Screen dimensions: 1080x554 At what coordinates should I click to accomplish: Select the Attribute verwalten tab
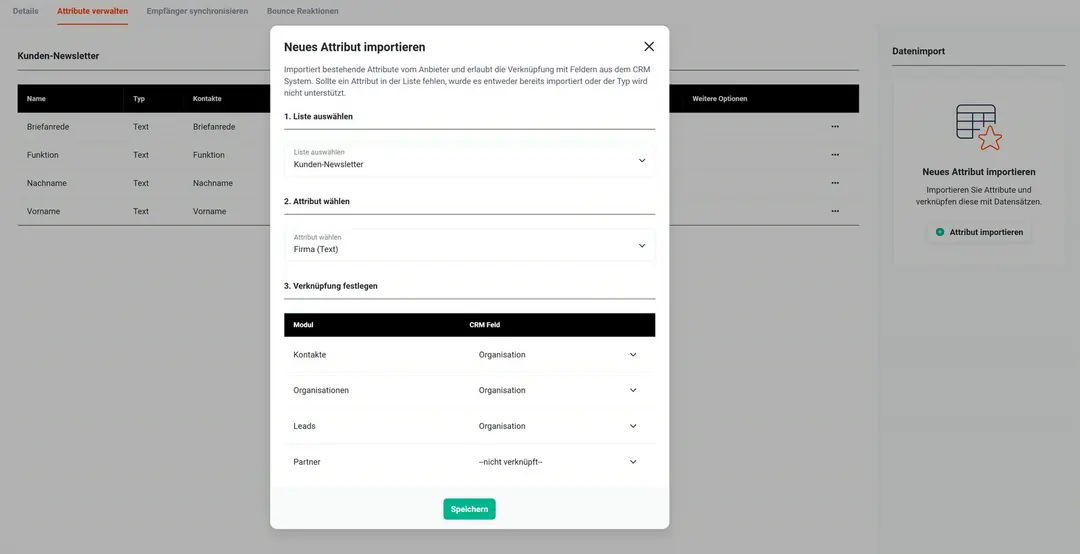92,11
